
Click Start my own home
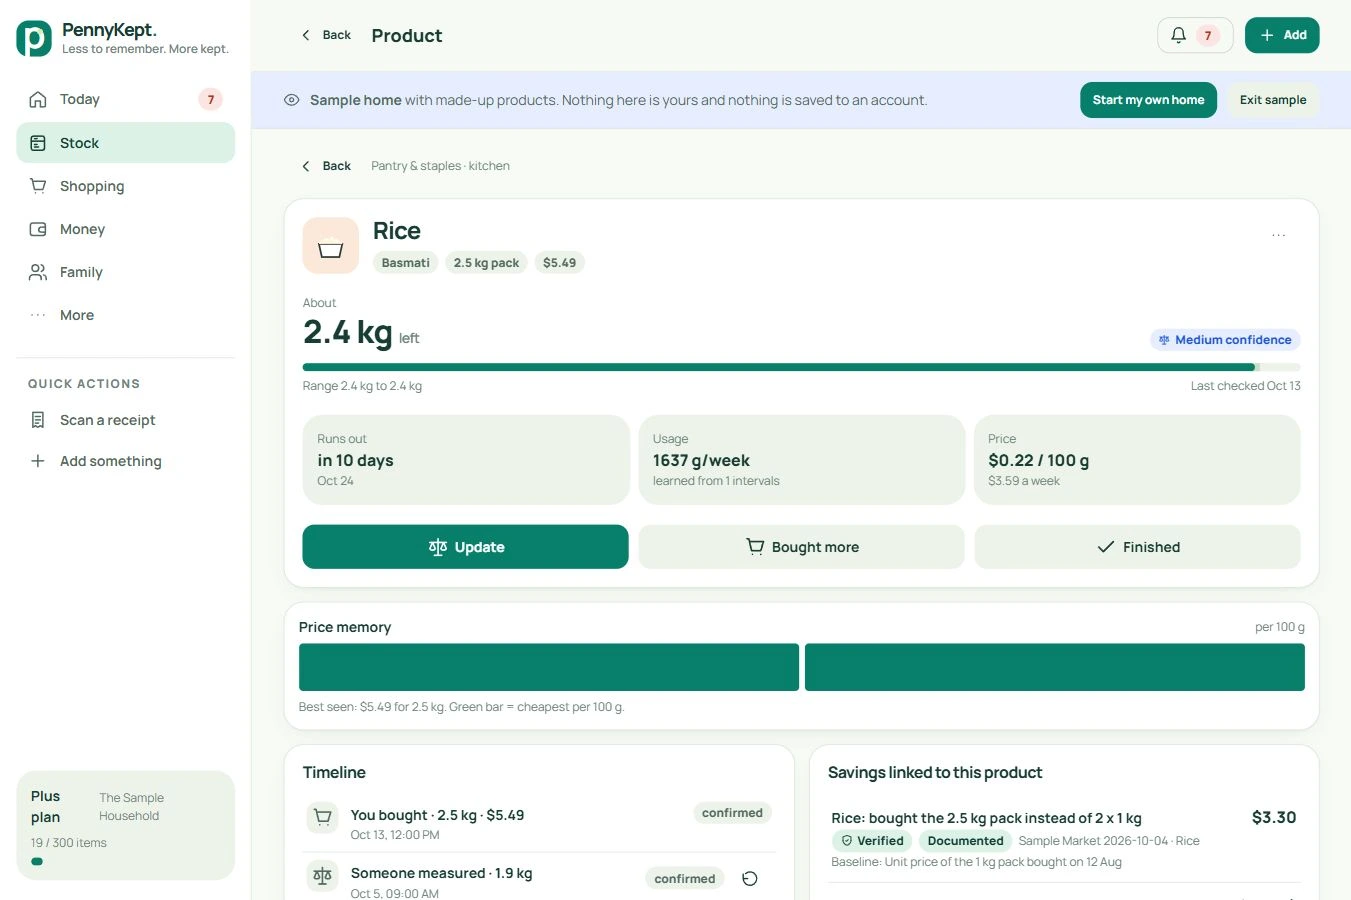1148,100
